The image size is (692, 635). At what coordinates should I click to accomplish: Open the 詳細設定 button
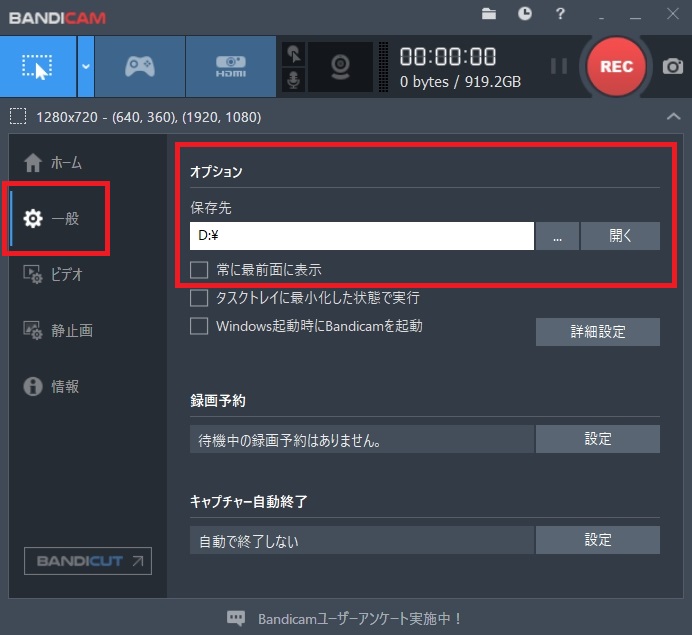pyautogui.click(x=598, y=332)
